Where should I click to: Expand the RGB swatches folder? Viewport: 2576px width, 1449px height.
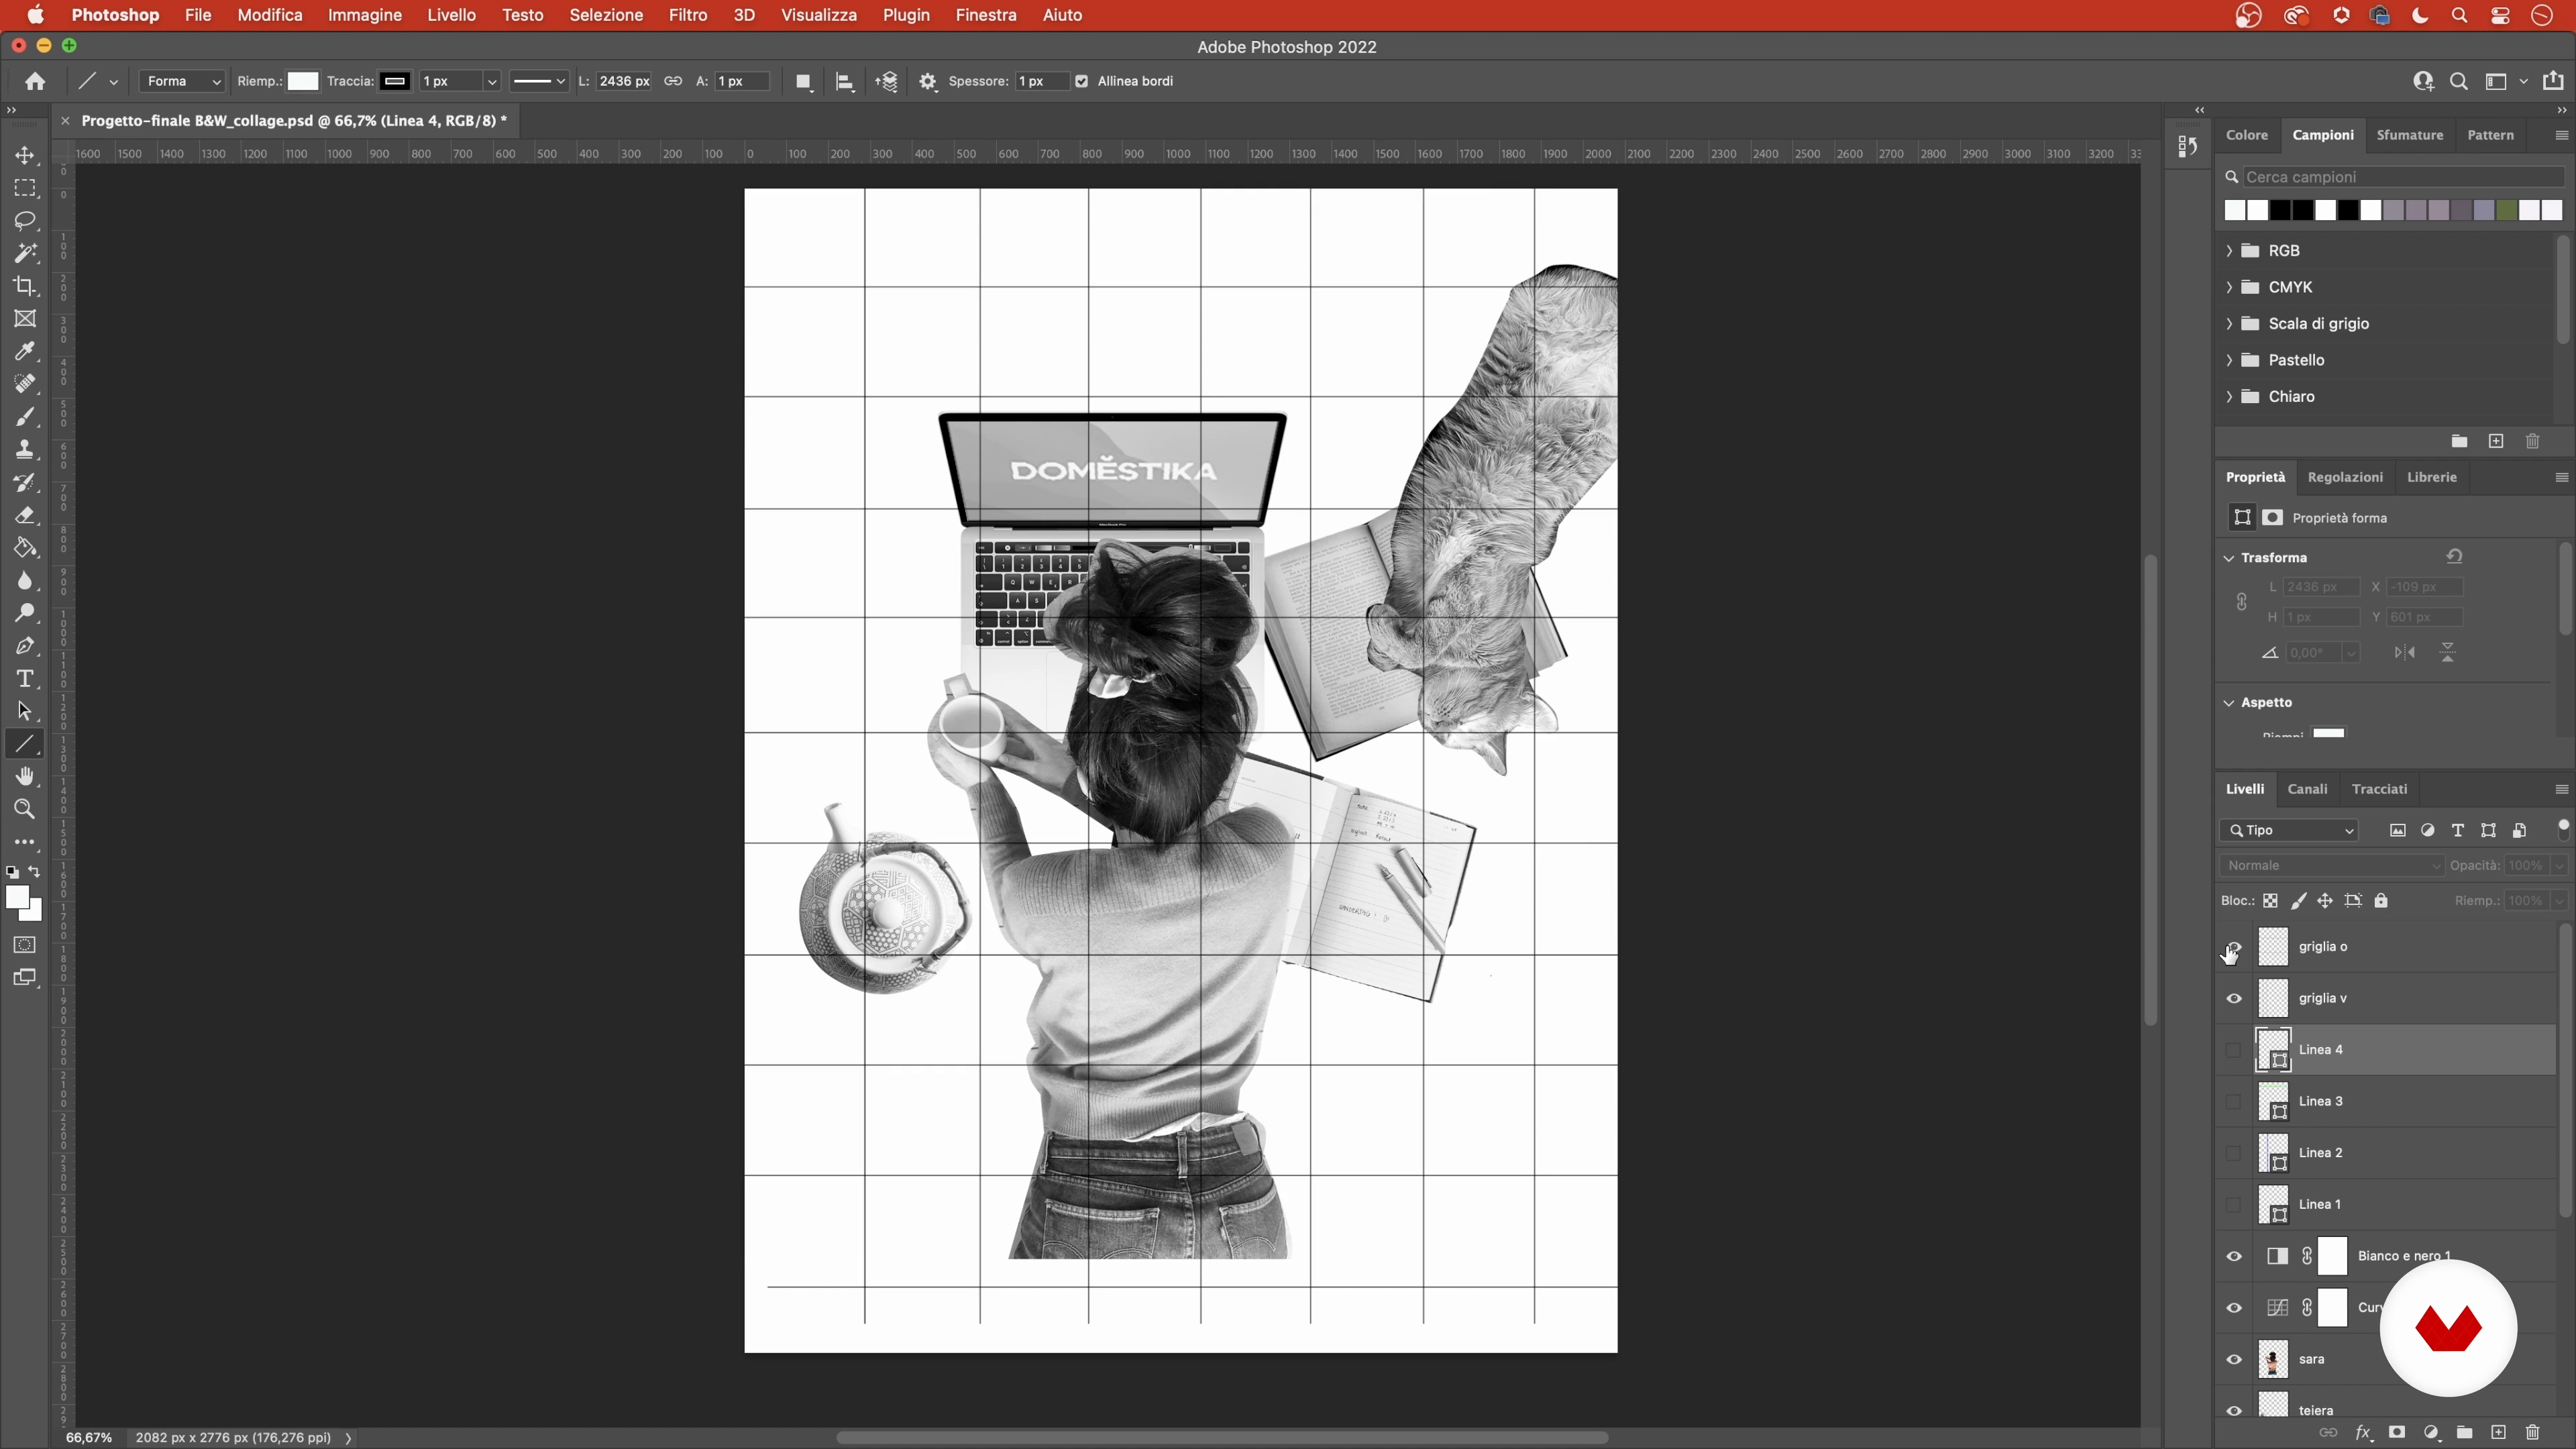click(2229, 251)
